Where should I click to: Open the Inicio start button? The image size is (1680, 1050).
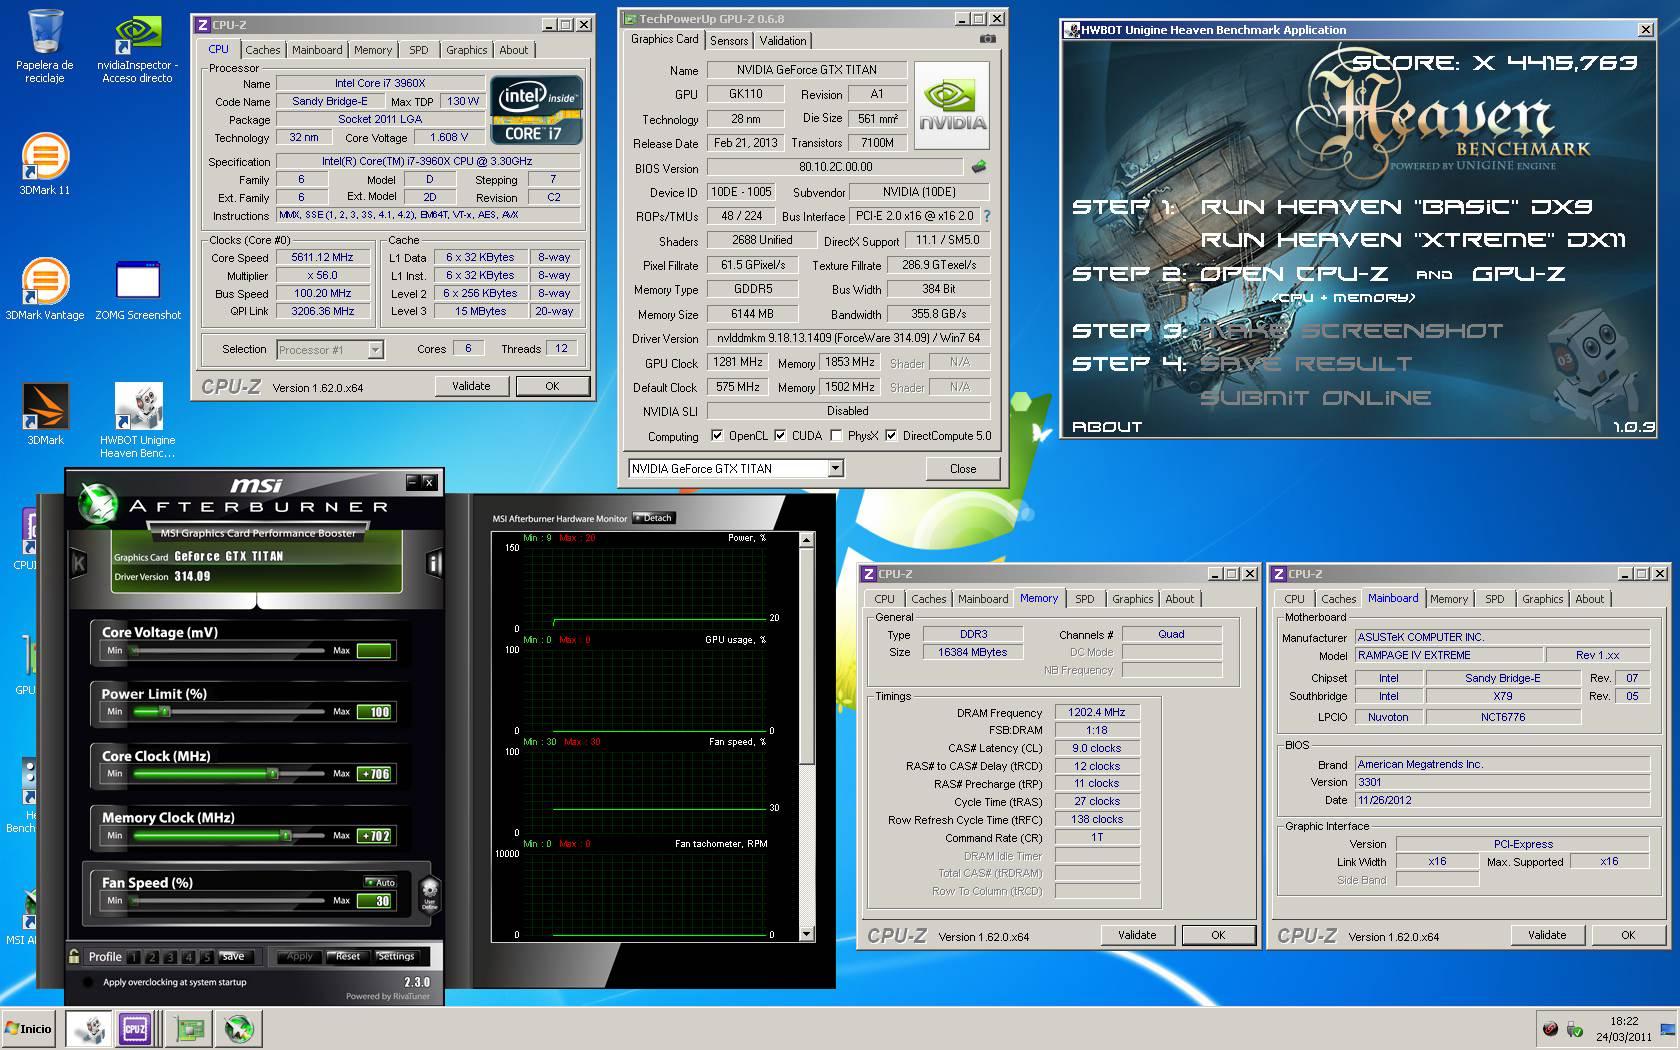tap(30, 1029)
